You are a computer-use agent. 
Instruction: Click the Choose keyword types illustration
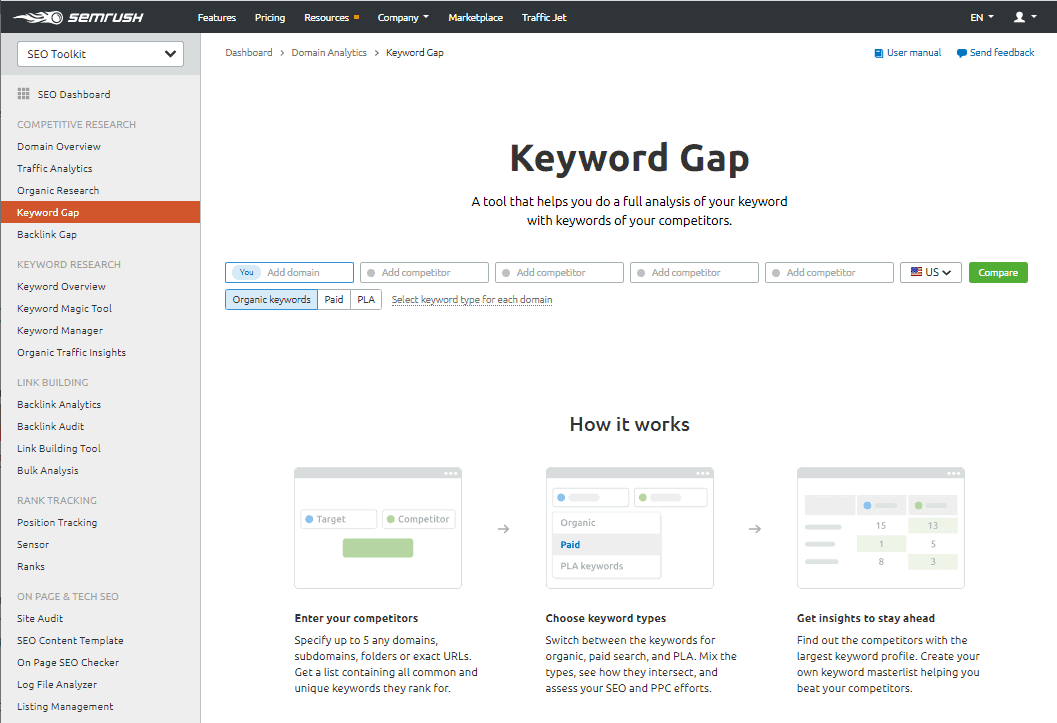(x=630, y=528)
